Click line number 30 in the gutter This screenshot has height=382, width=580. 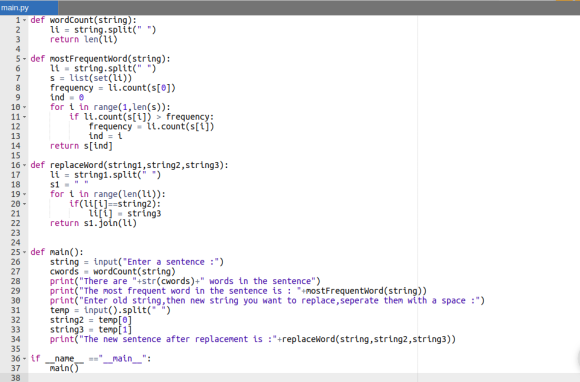(16, 301)
